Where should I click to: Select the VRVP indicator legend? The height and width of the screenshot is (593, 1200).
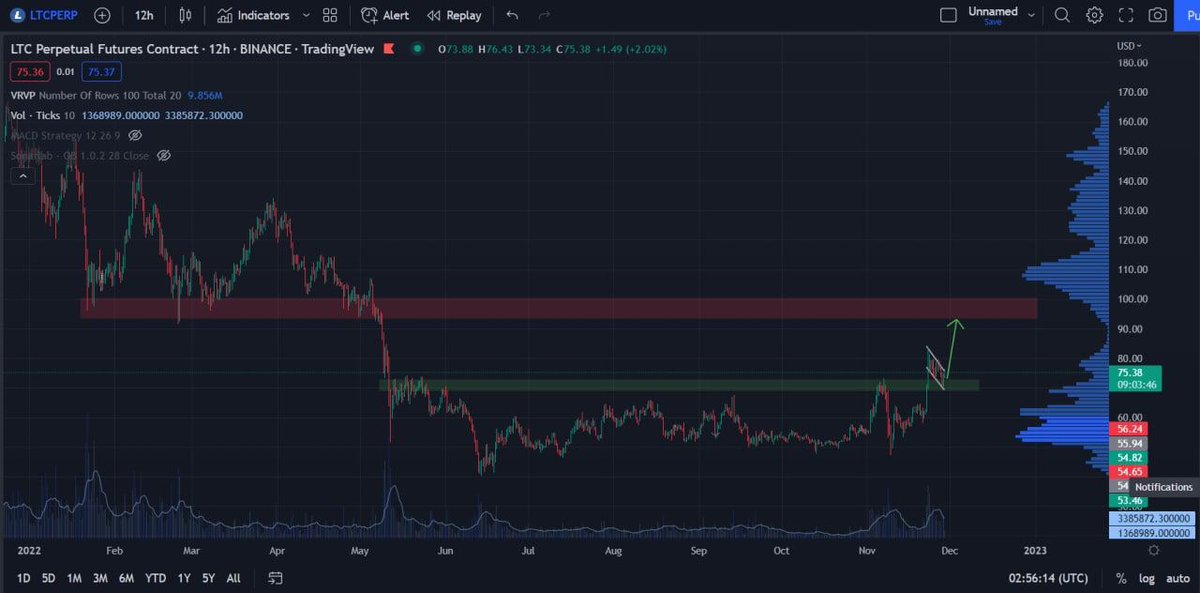[116, 95]
